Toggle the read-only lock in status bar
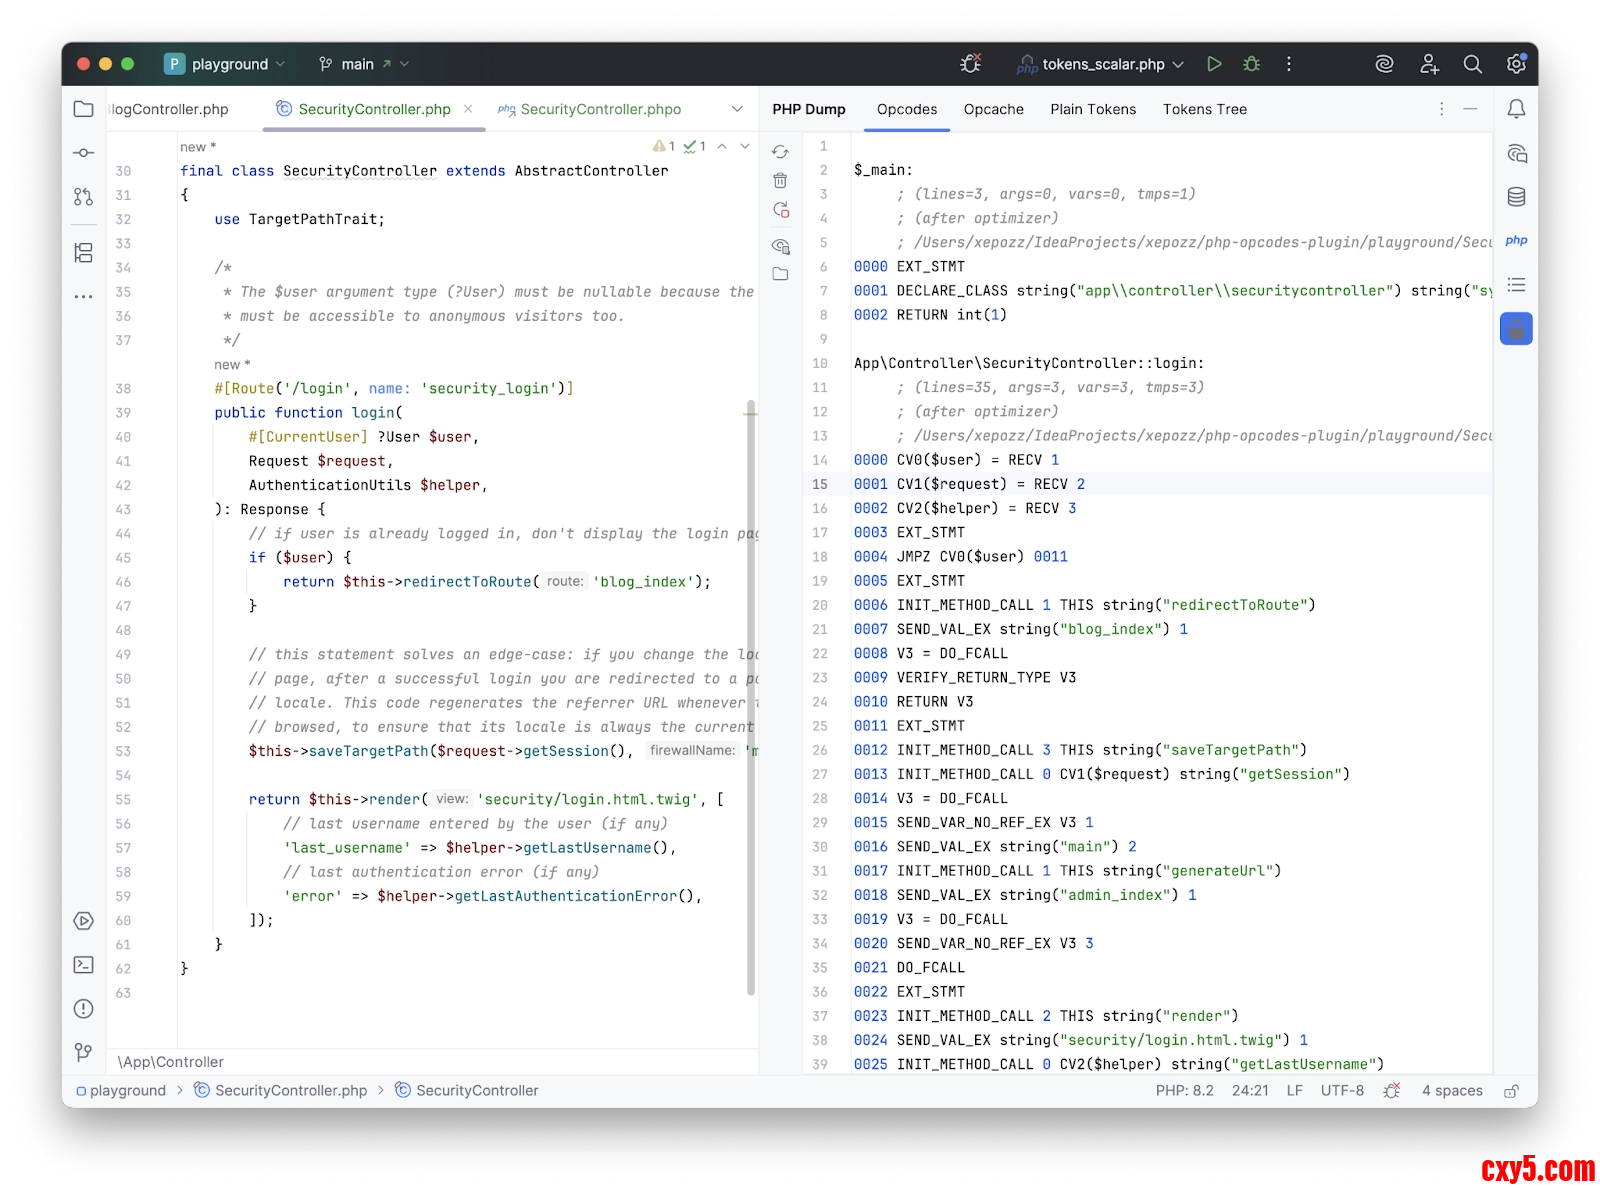Viewport: 1600px width, 1189px height. pos(1511,1091)
